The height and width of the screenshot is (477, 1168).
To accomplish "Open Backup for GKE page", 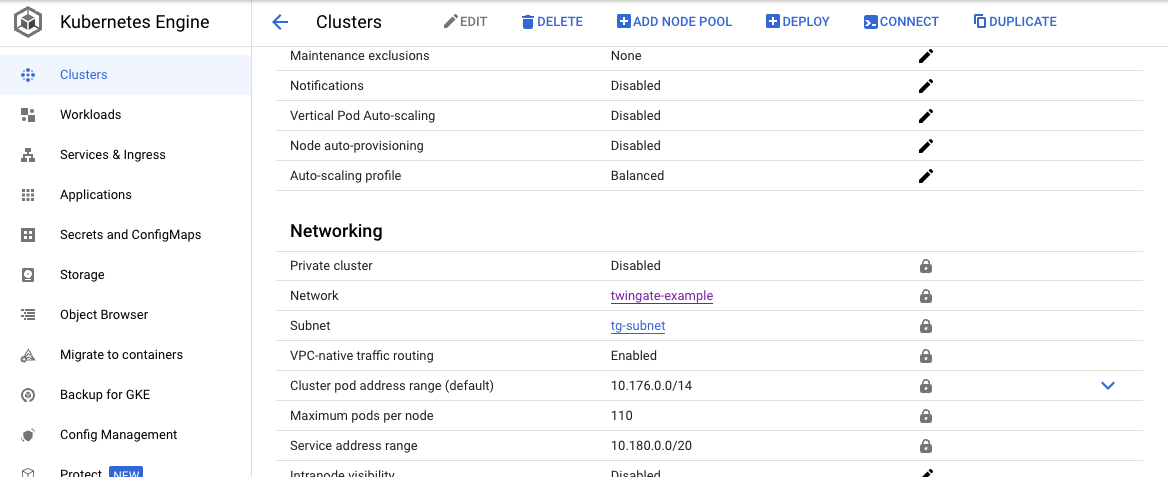I will click(x=125, y=395).
